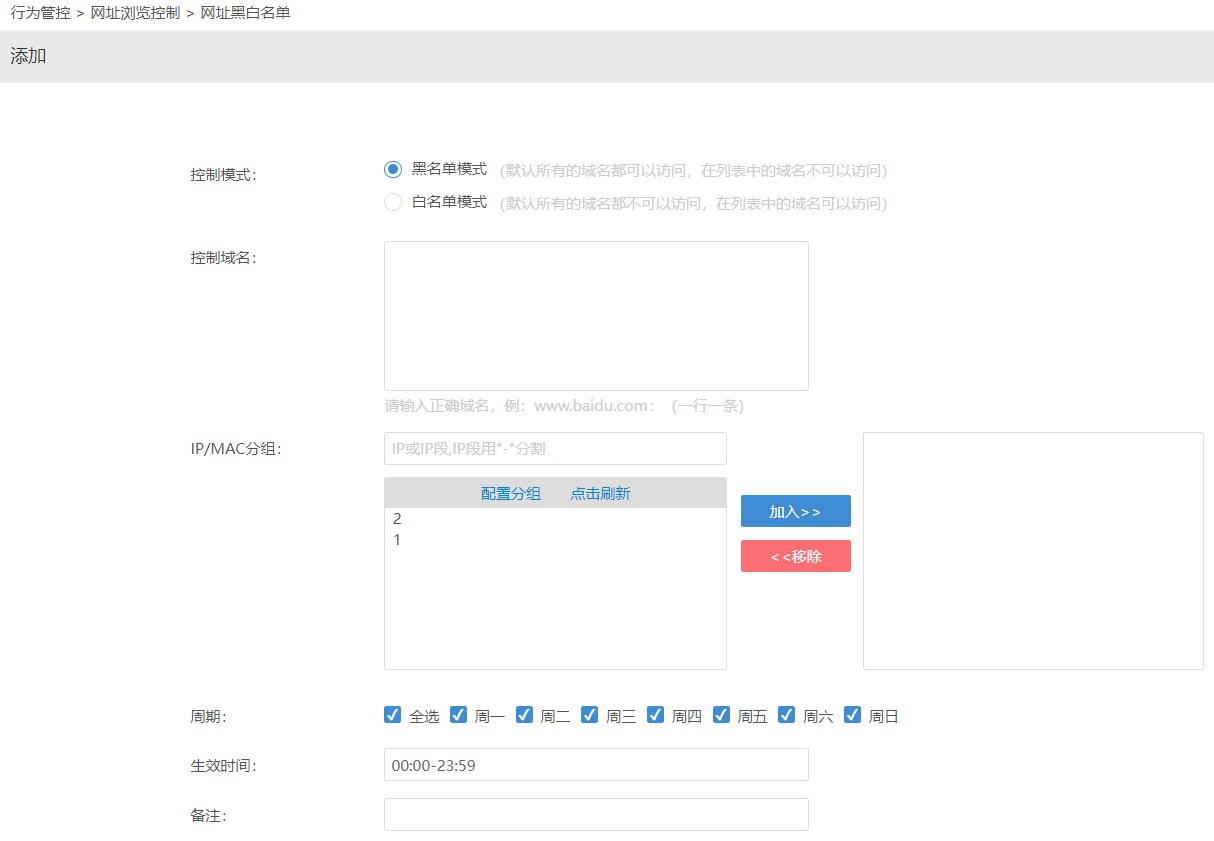Disable the 周日 checkbox
The width and height of the screenshot is (1214, 841).
point(853,715)
